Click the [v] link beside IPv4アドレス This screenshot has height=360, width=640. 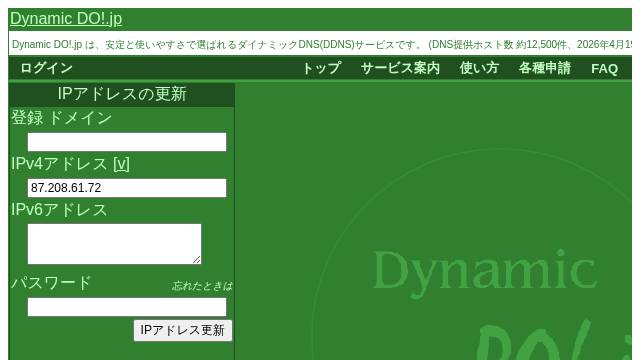coord(121,164)
